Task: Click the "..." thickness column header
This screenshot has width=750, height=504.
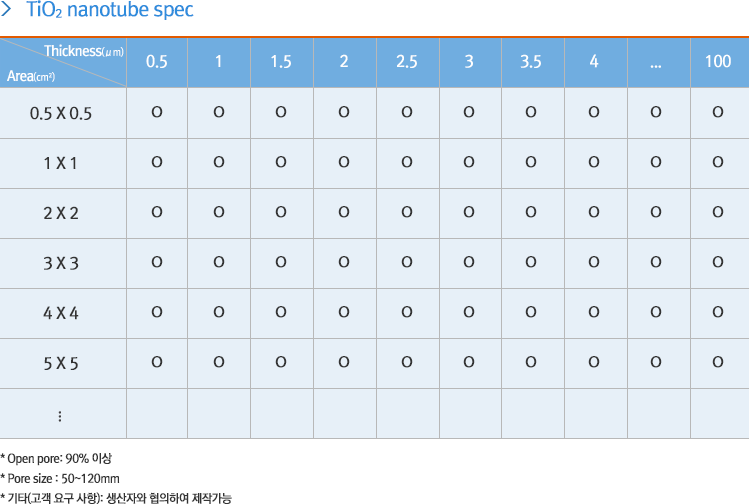Action: (656, 62)
